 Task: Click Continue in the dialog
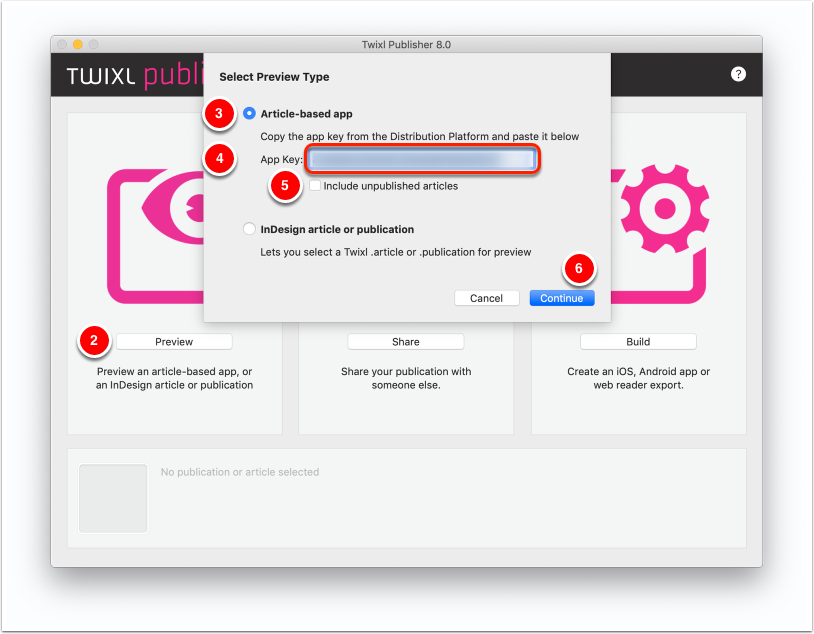[562, 298]
